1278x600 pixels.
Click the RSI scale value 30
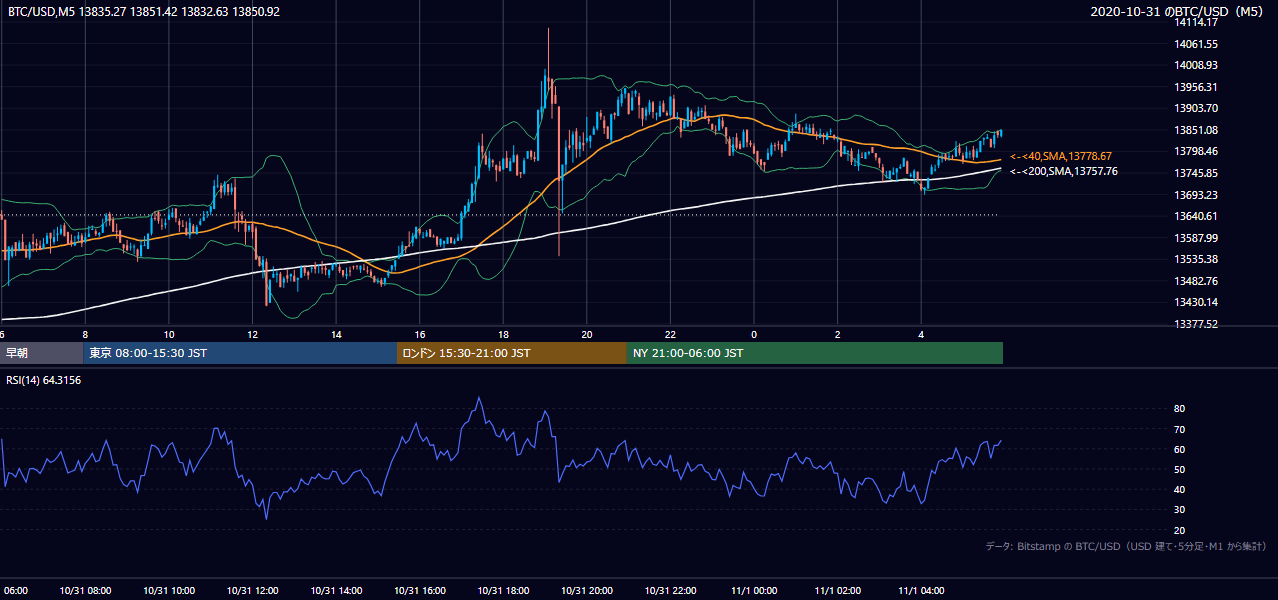click(x=1179, y=510)
